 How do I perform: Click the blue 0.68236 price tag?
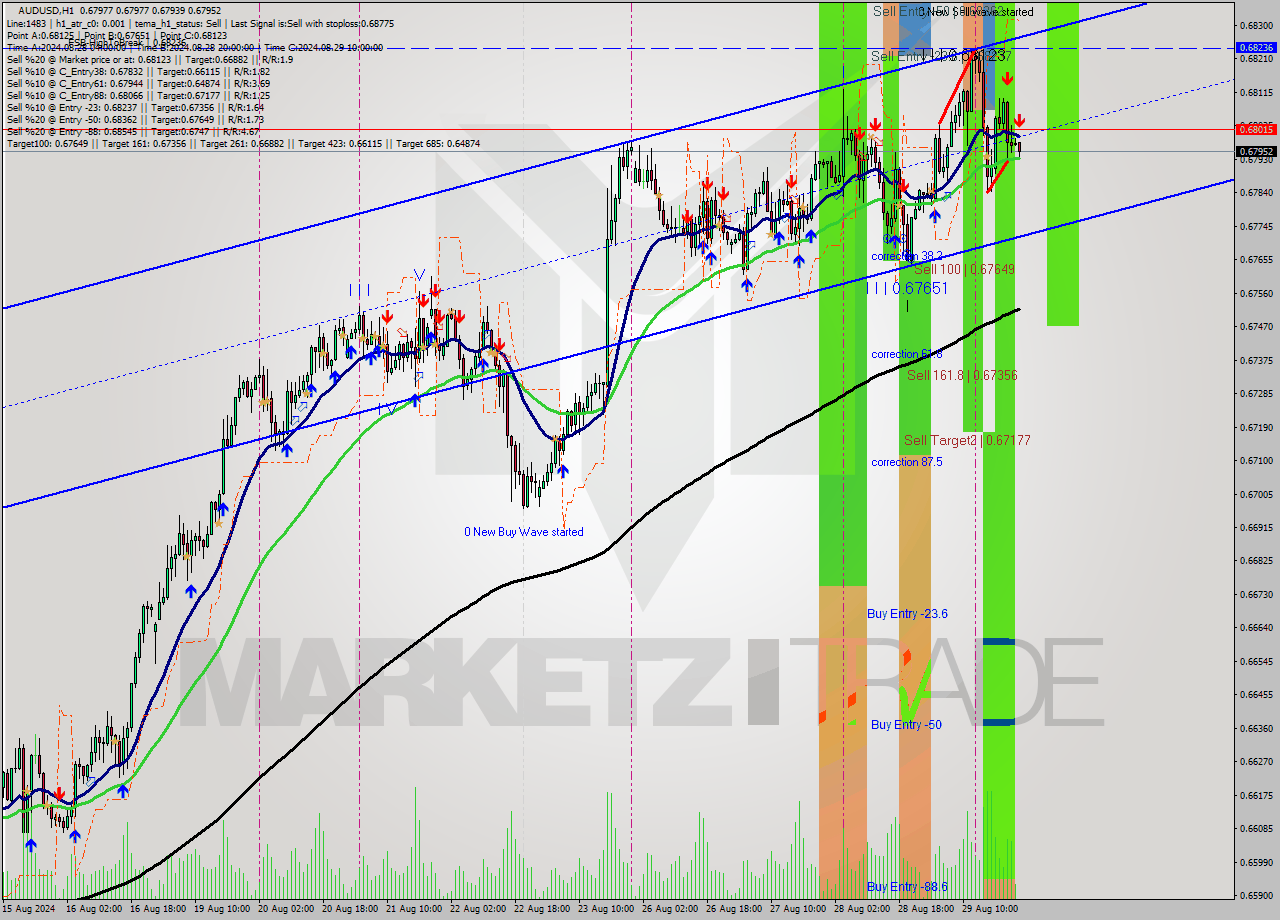coord(1256,47)
